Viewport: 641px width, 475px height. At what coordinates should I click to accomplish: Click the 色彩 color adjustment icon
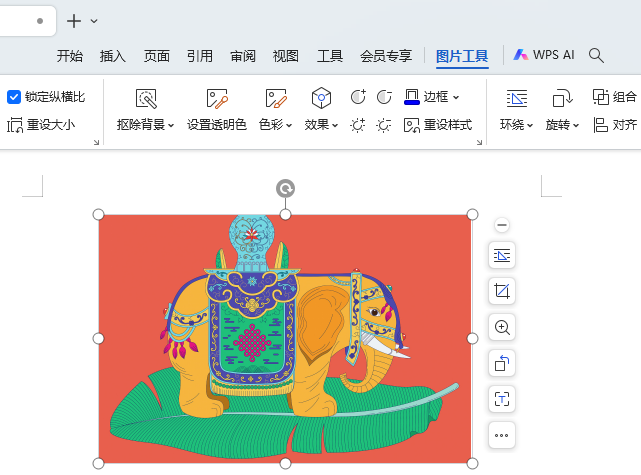[276, 98]
